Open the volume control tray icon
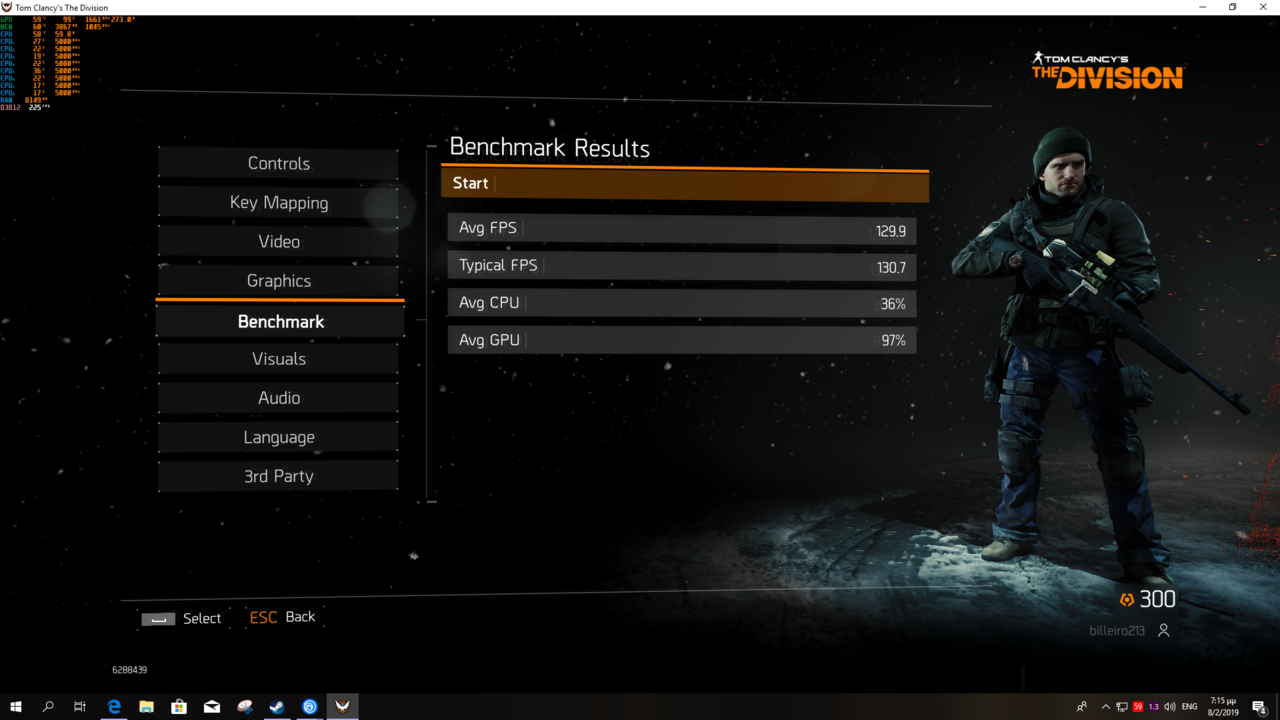The width and height of the screenshot is (1280, 720). click(1170, 707)
